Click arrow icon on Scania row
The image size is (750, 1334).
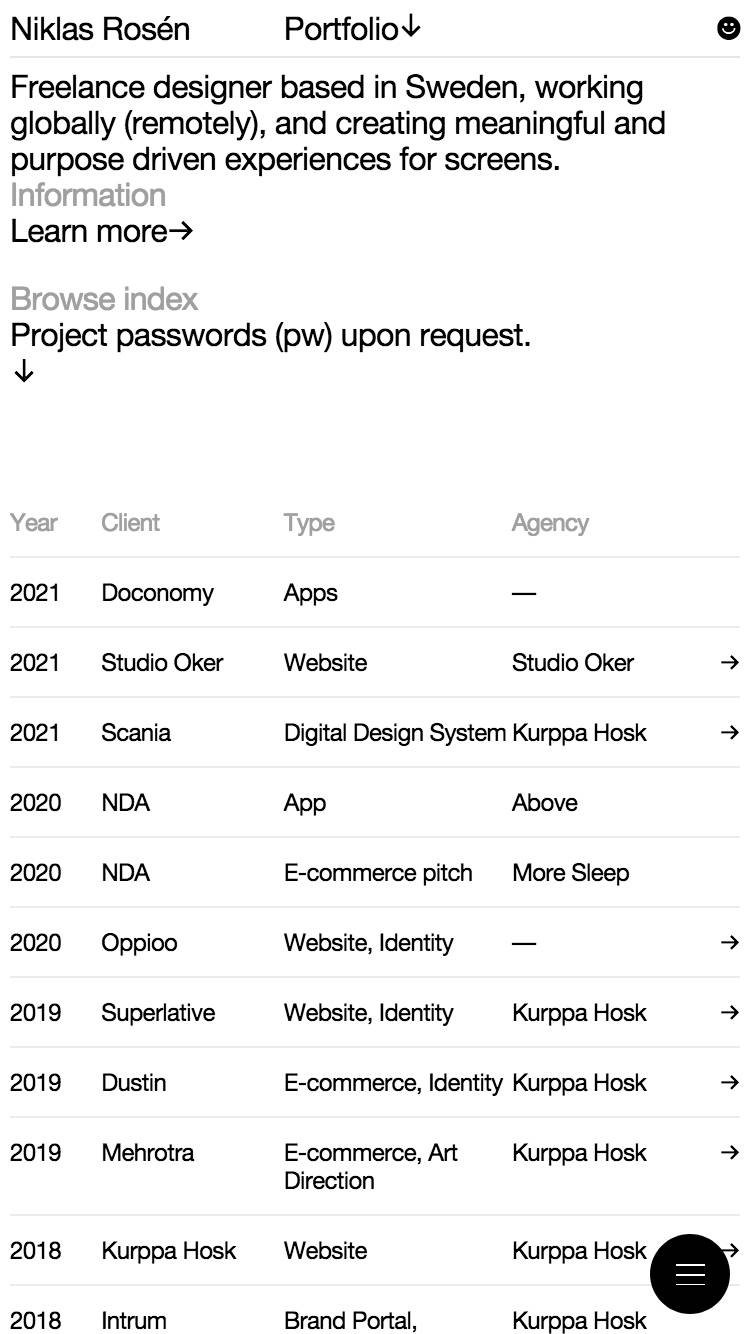pyautogui.click(x=730, y=732)
